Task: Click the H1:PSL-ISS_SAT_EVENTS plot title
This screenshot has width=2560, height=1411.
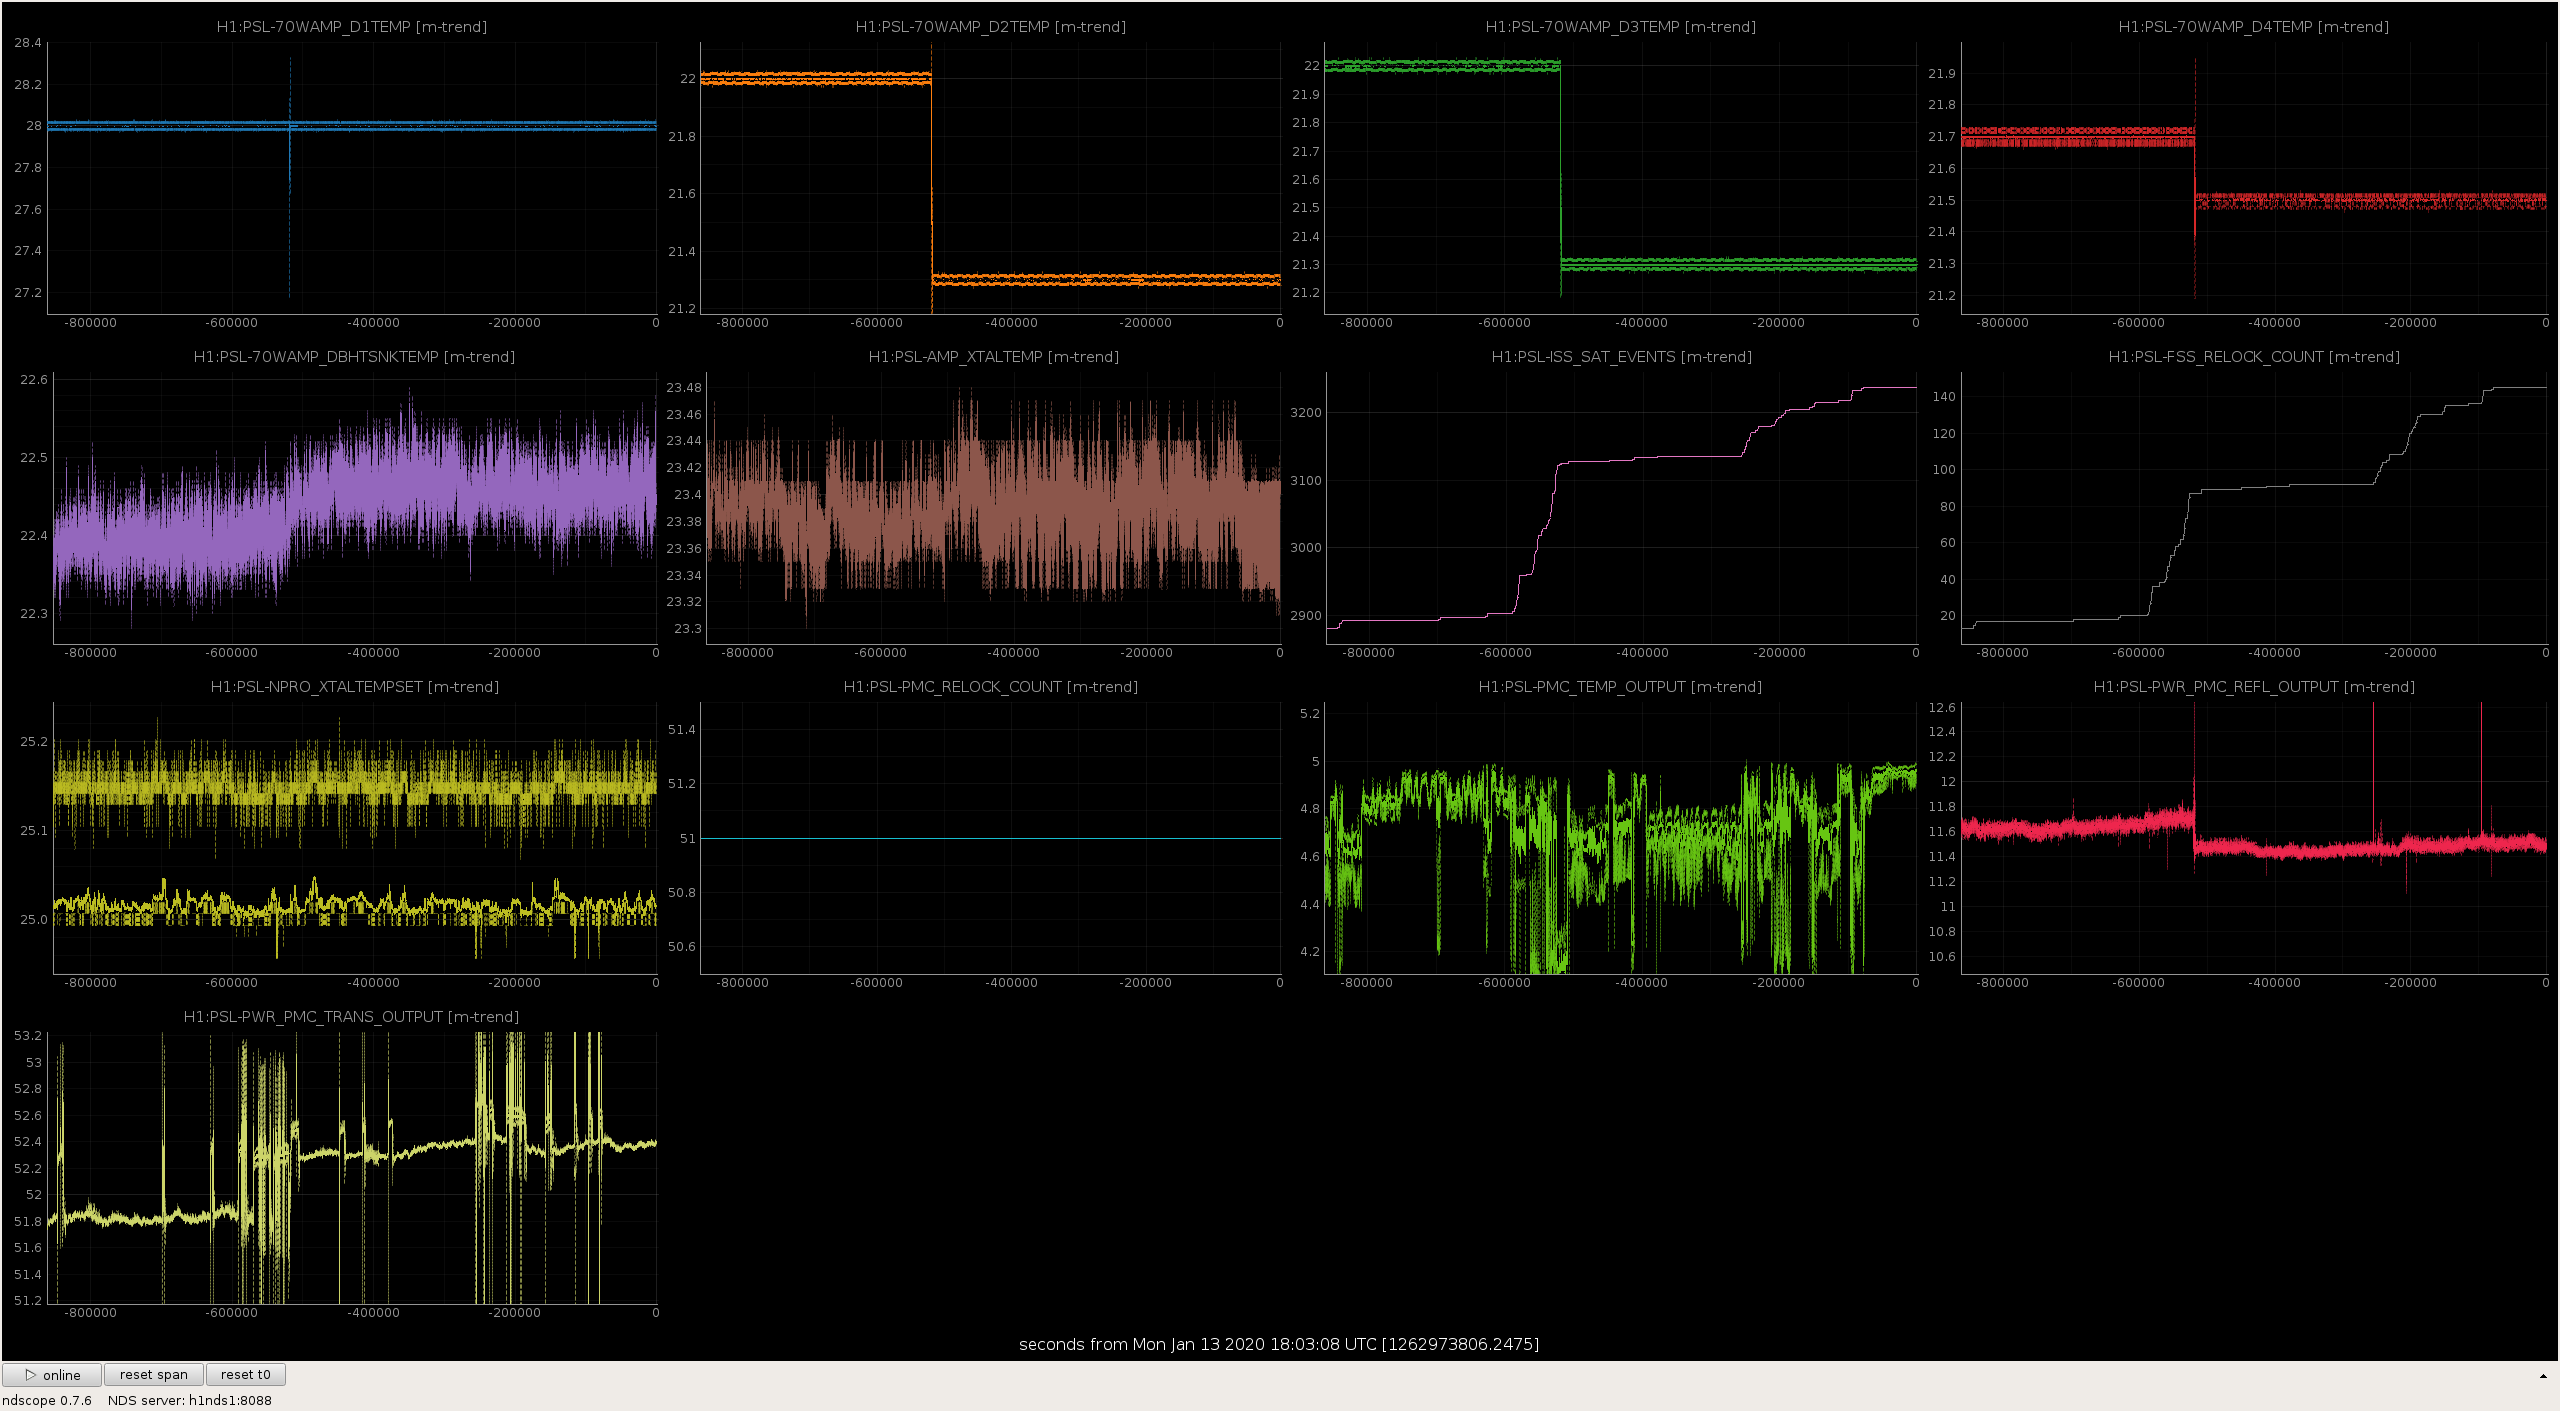Action: click(x=1621, y=357)
